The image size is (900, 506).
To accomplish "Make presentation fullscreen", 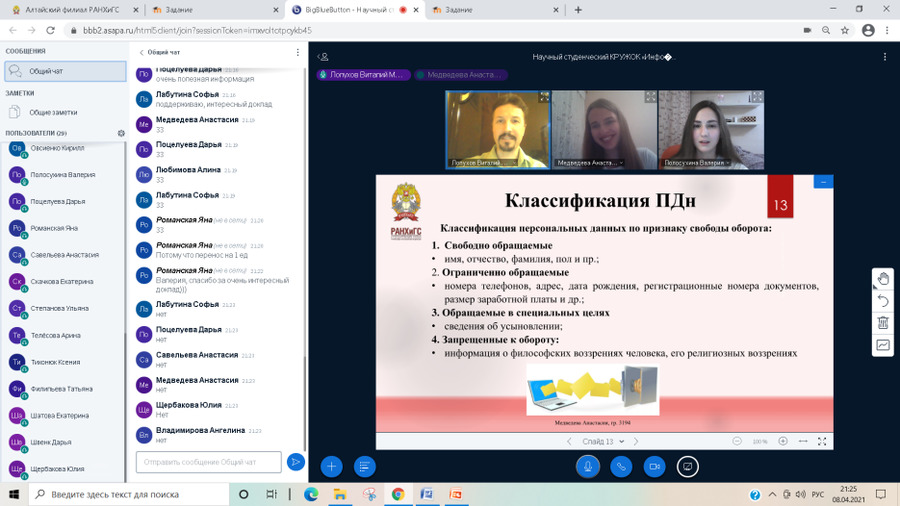I will 822,441.
